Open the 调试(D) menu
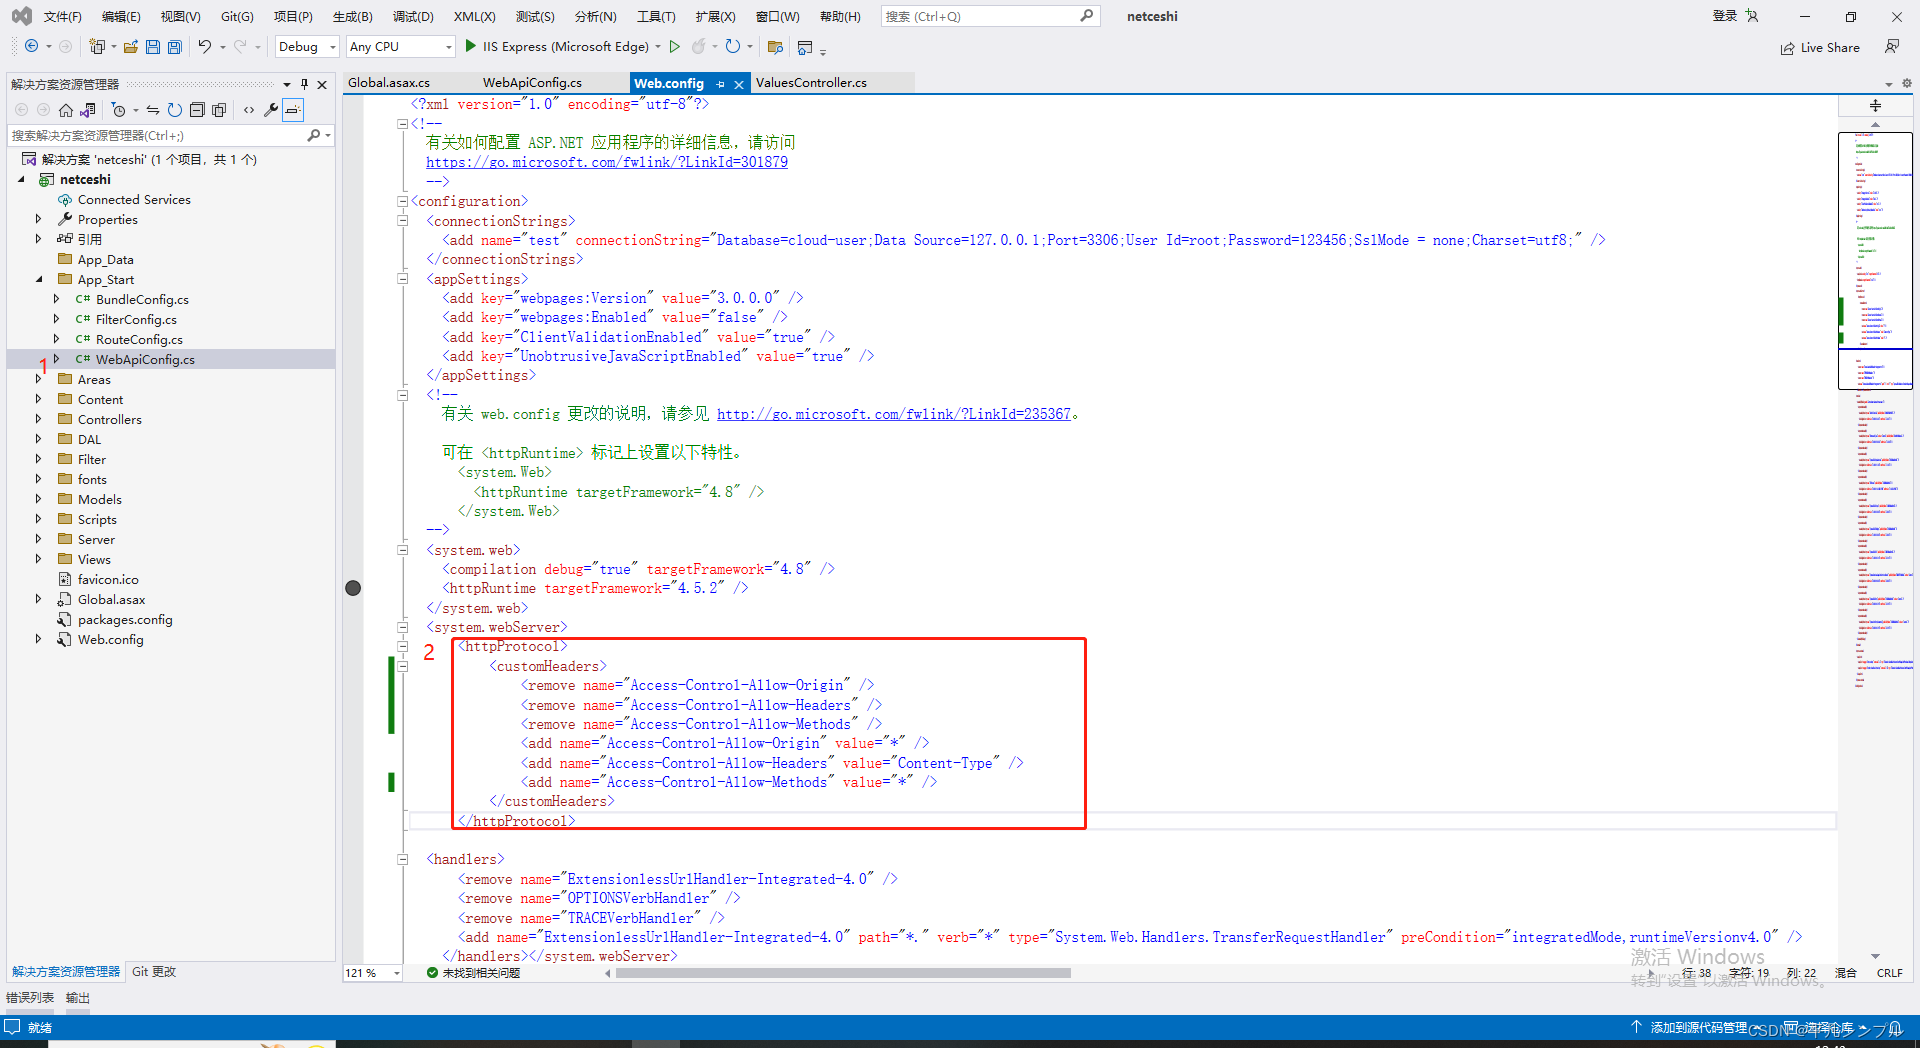Screen dimensions: 1920x1048 (413, 16)
